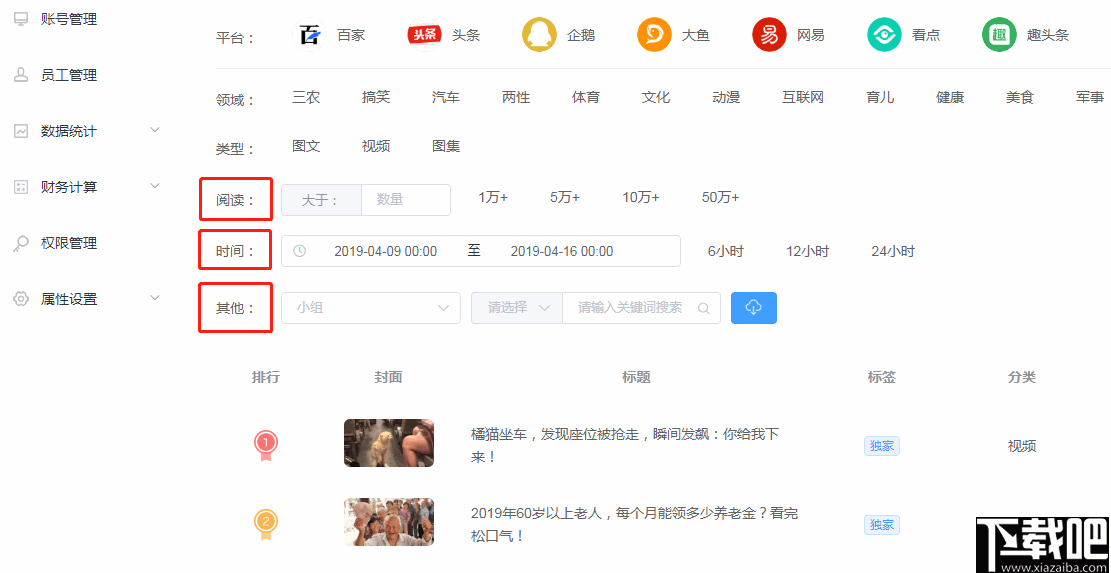Open the orange cat article thumbnail
The image size is (1111, 573).
[389, 443]
